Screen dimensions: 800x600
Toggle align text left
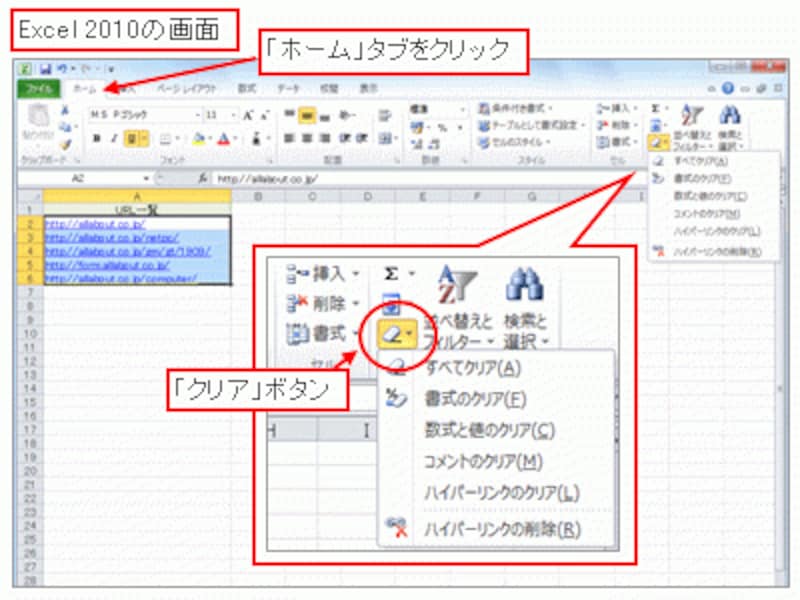click(289, 138)
